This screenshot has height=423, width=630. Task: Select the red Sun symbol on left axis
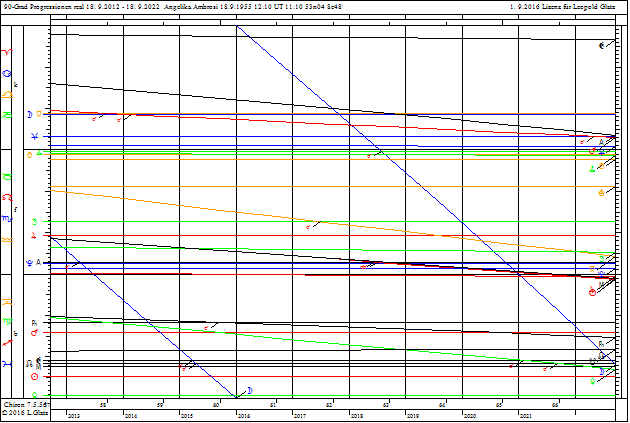tap(35, 377)
